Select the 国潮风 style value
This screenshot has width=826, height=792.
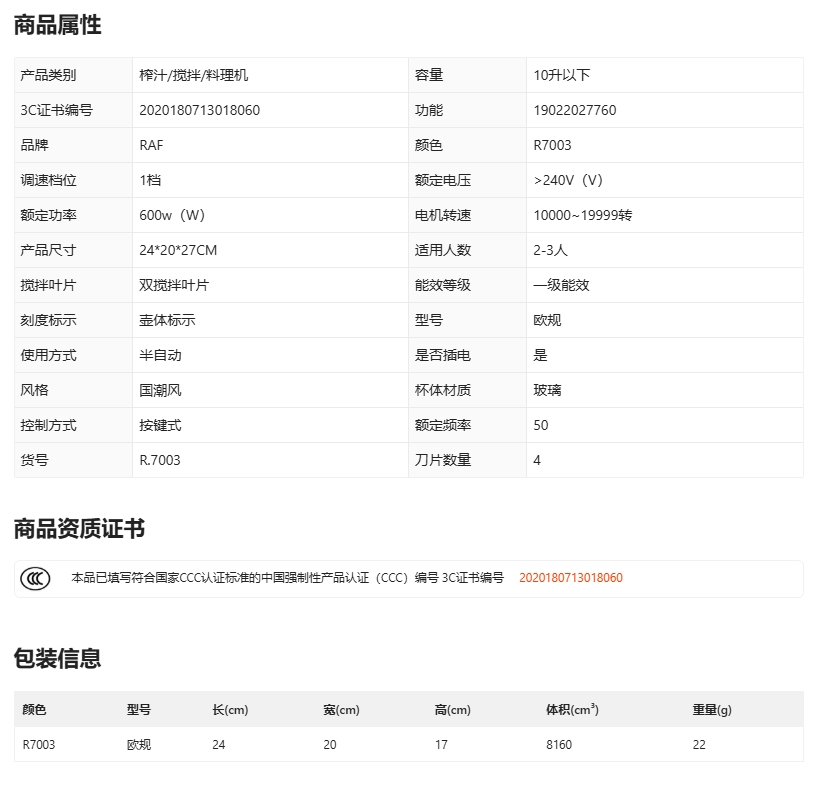(x=160, y=390)
